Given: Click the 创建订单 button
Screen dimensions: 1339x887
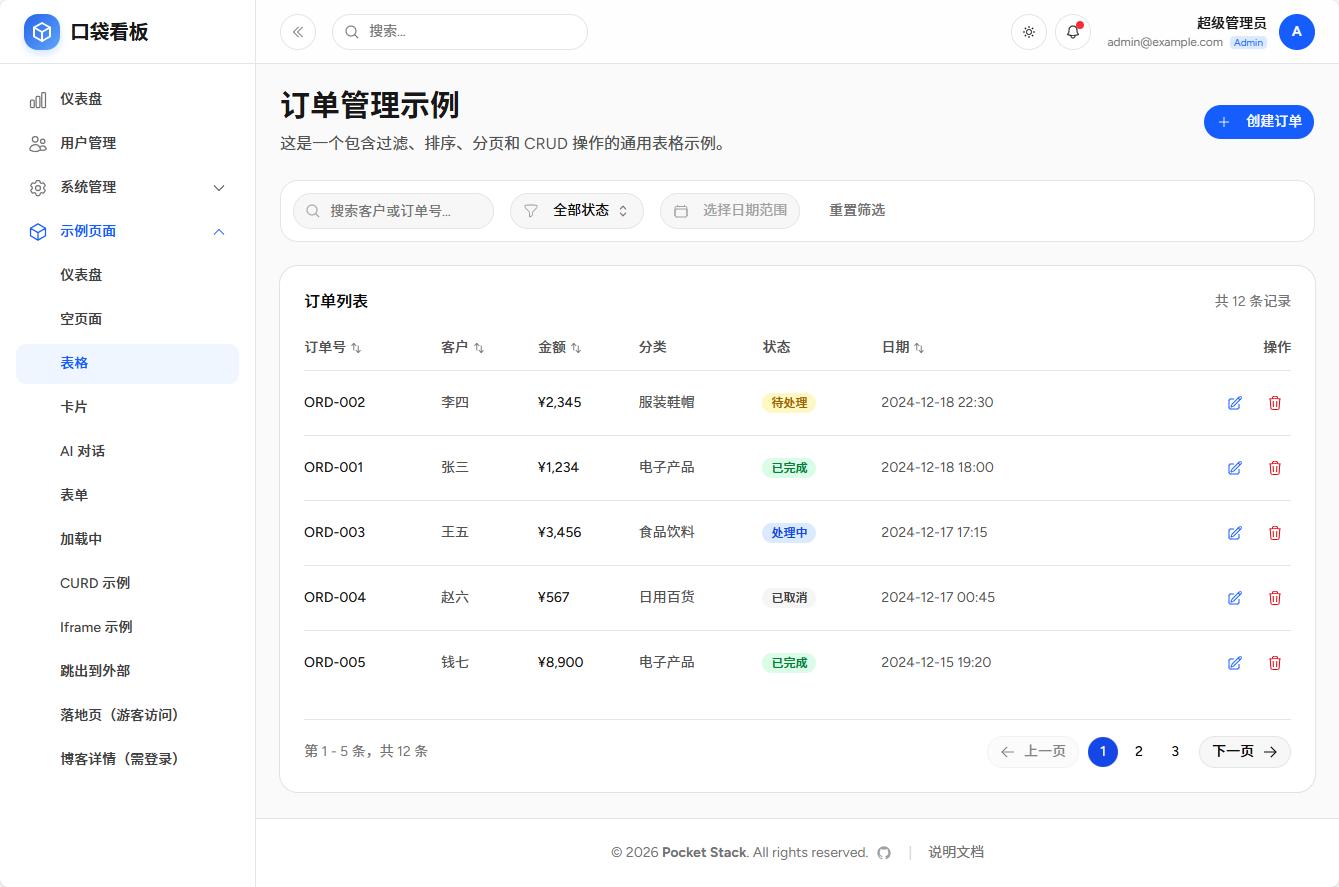Looking at the screenshot, I should point(1258,121).
